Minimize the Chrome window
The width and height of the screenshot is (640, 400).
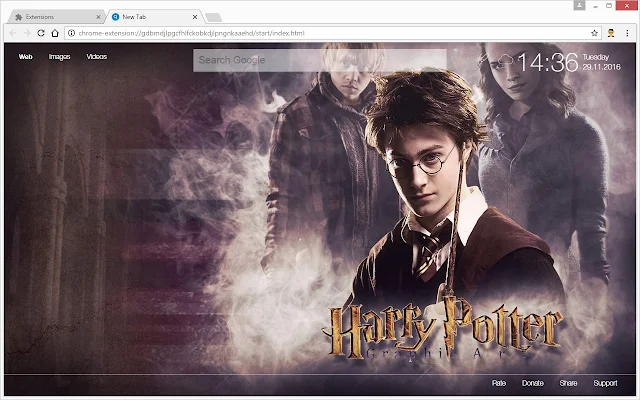point(596,6)
